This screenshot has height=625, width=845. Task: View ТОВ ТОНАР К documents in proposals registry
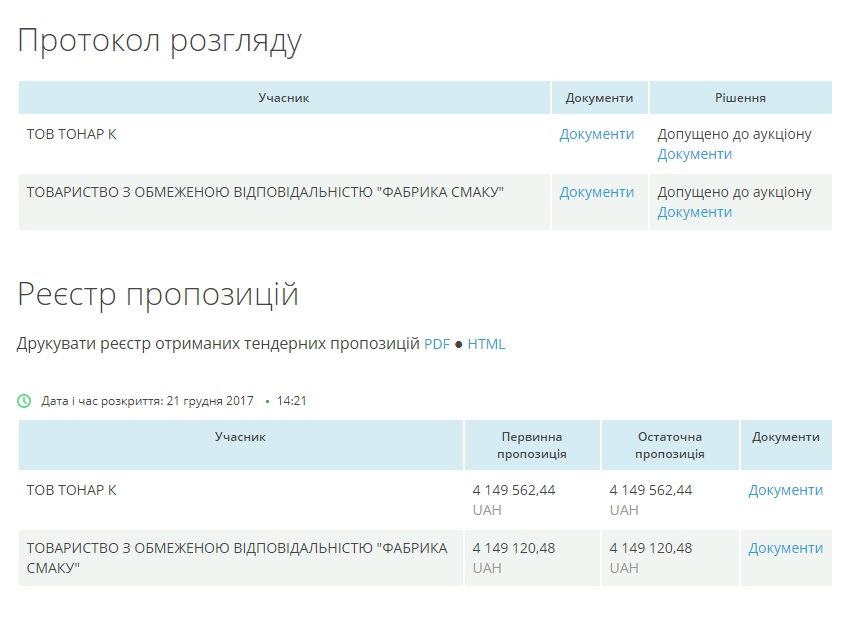[x=785, y=490]
